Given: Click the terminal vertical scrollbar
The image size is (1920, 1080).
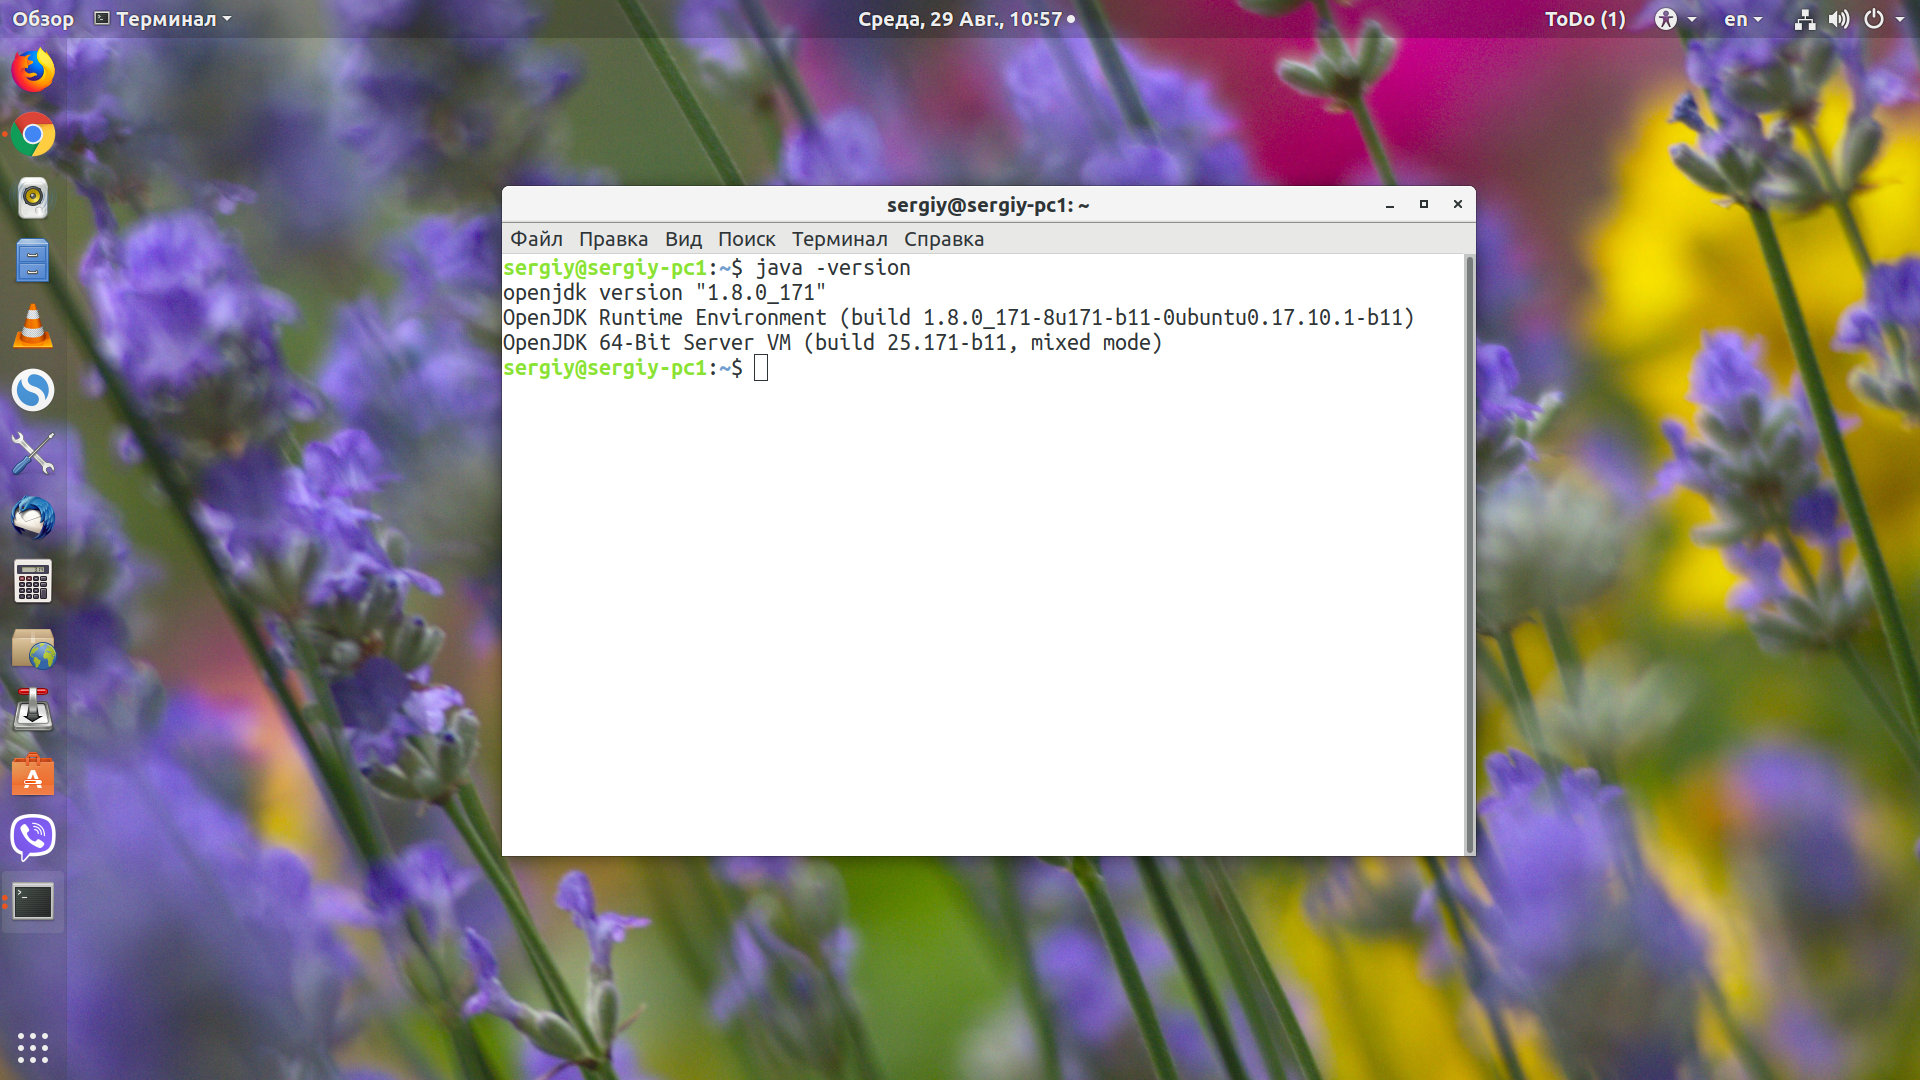Looking at the screenshot, I should (1469, 554).
